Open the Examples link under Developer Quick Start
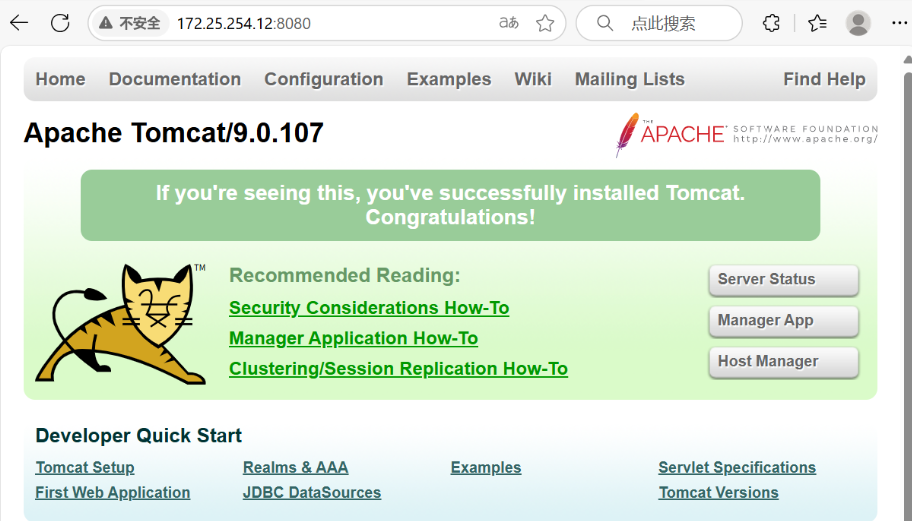This screenshot has width=912, height=521. pyautogui.click(x=486, y=468)
